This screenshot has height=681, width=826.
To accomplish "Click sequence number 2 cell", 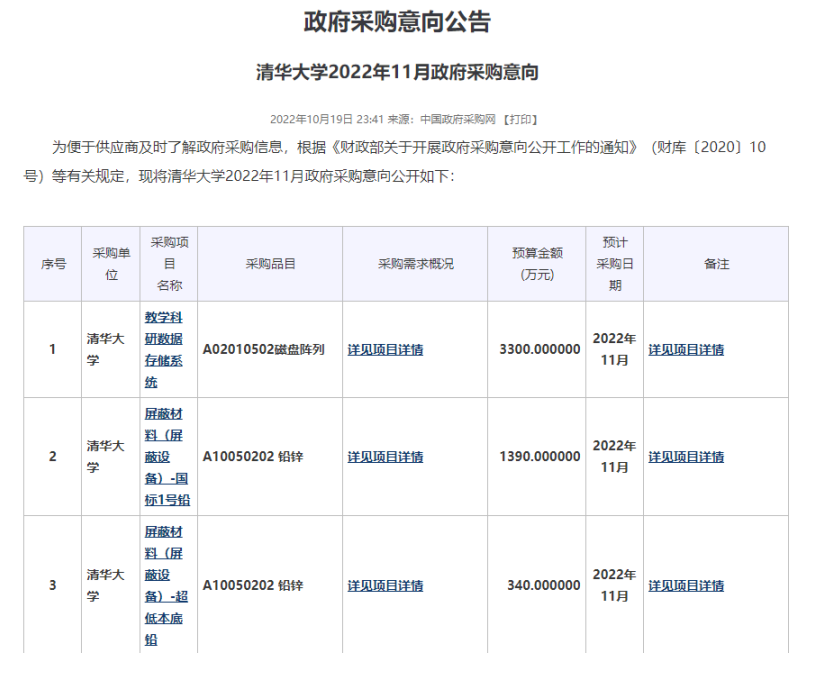I will coord(53,457).
